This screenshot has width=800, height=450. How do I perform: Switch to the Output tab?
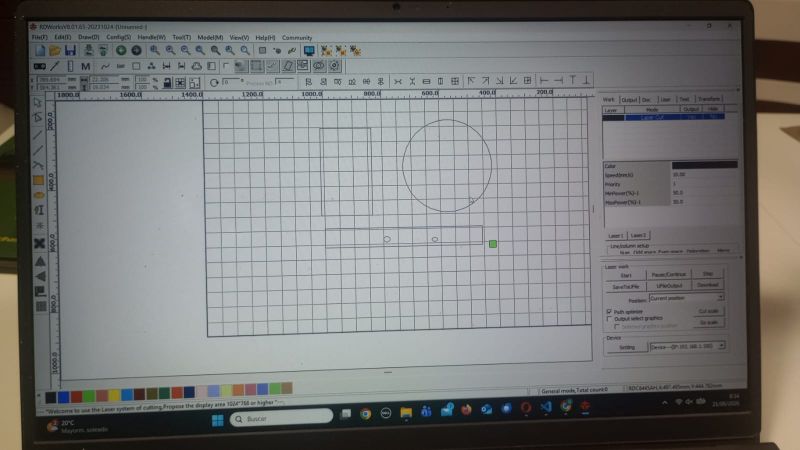(x=629, y=99)
